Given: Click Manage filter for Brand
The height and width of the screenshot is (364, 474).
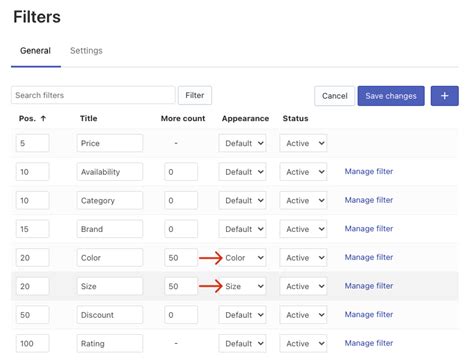Looking at the screenshot, I should pos(369,229).
